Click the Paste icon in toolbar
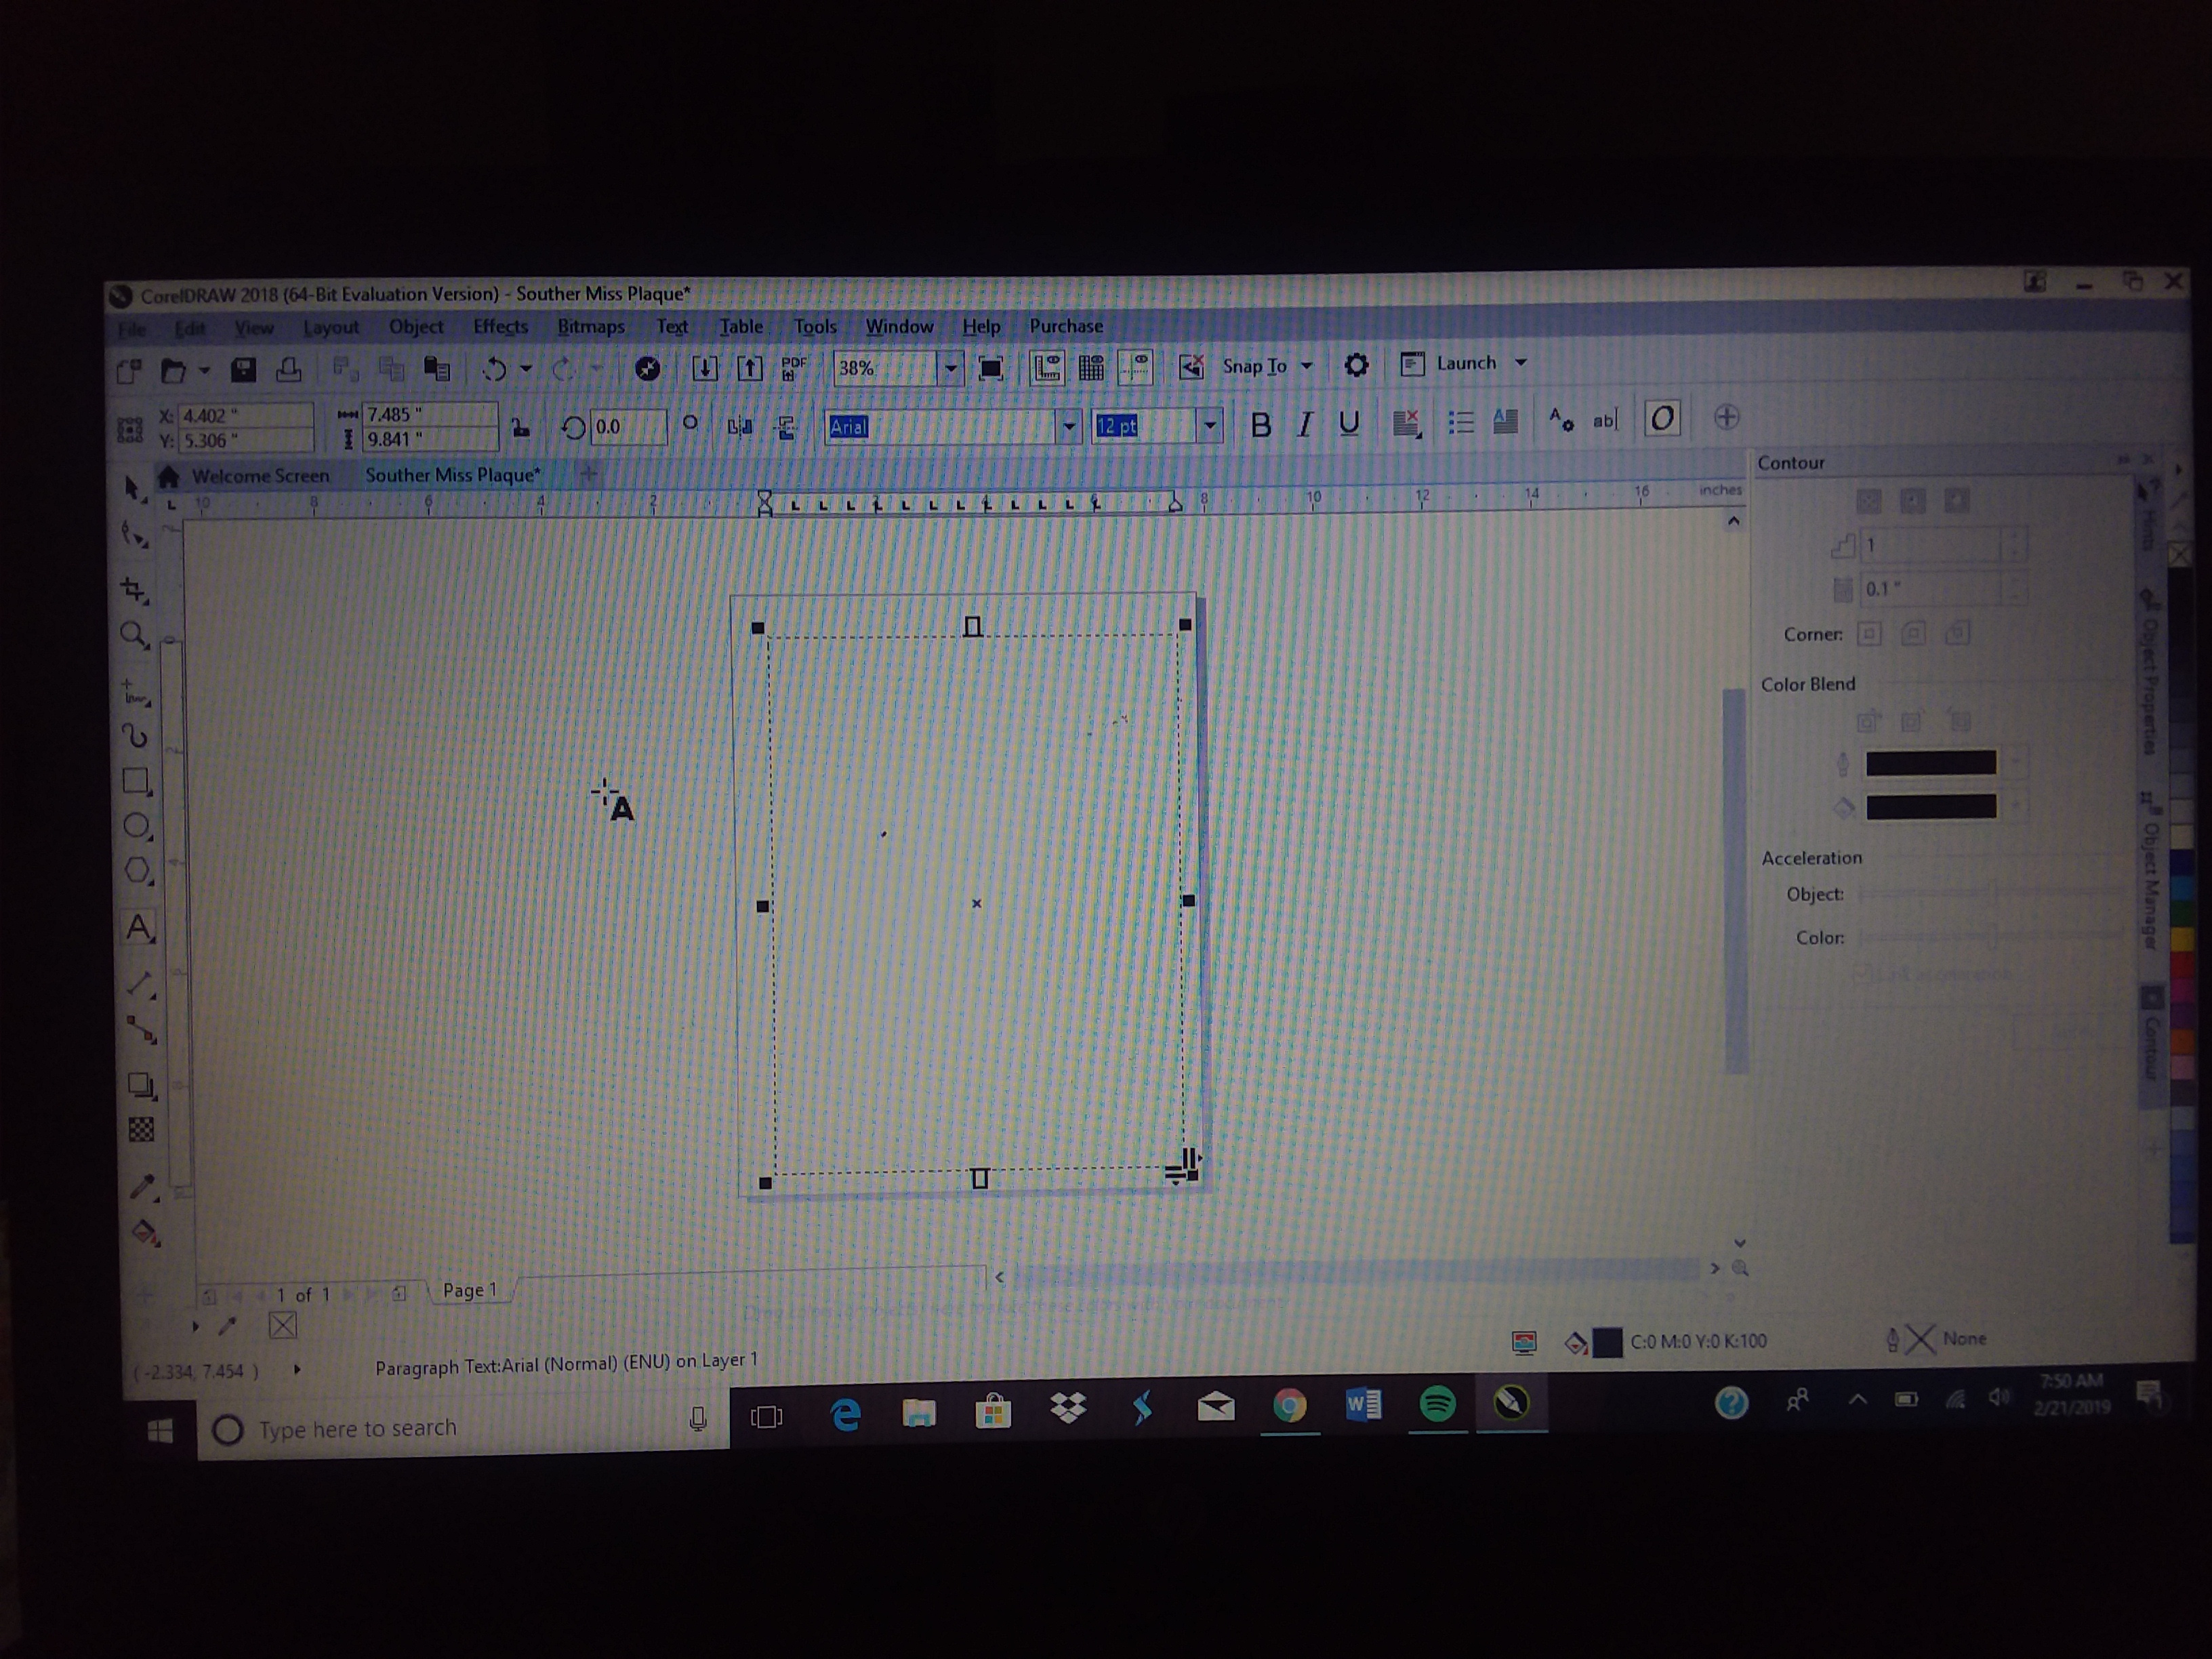Viewport: 2212px width, 1659px height. point(437,370)
